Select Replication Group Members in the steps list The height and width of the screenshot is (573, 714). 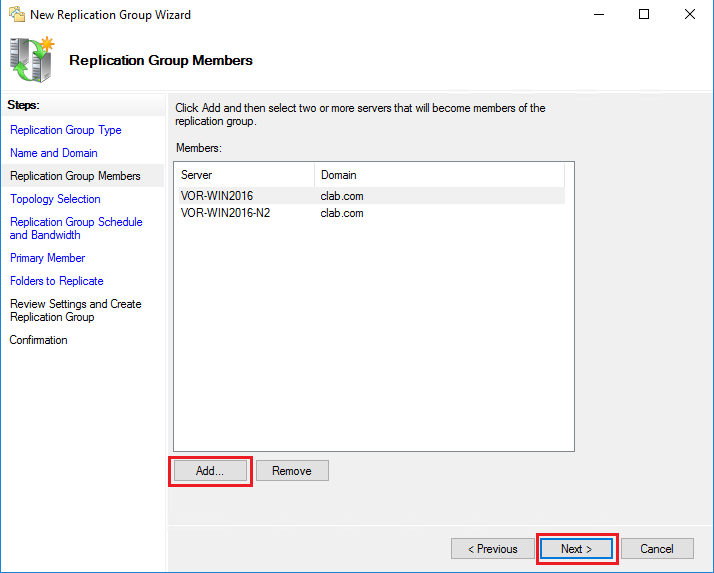coord(75,176)
